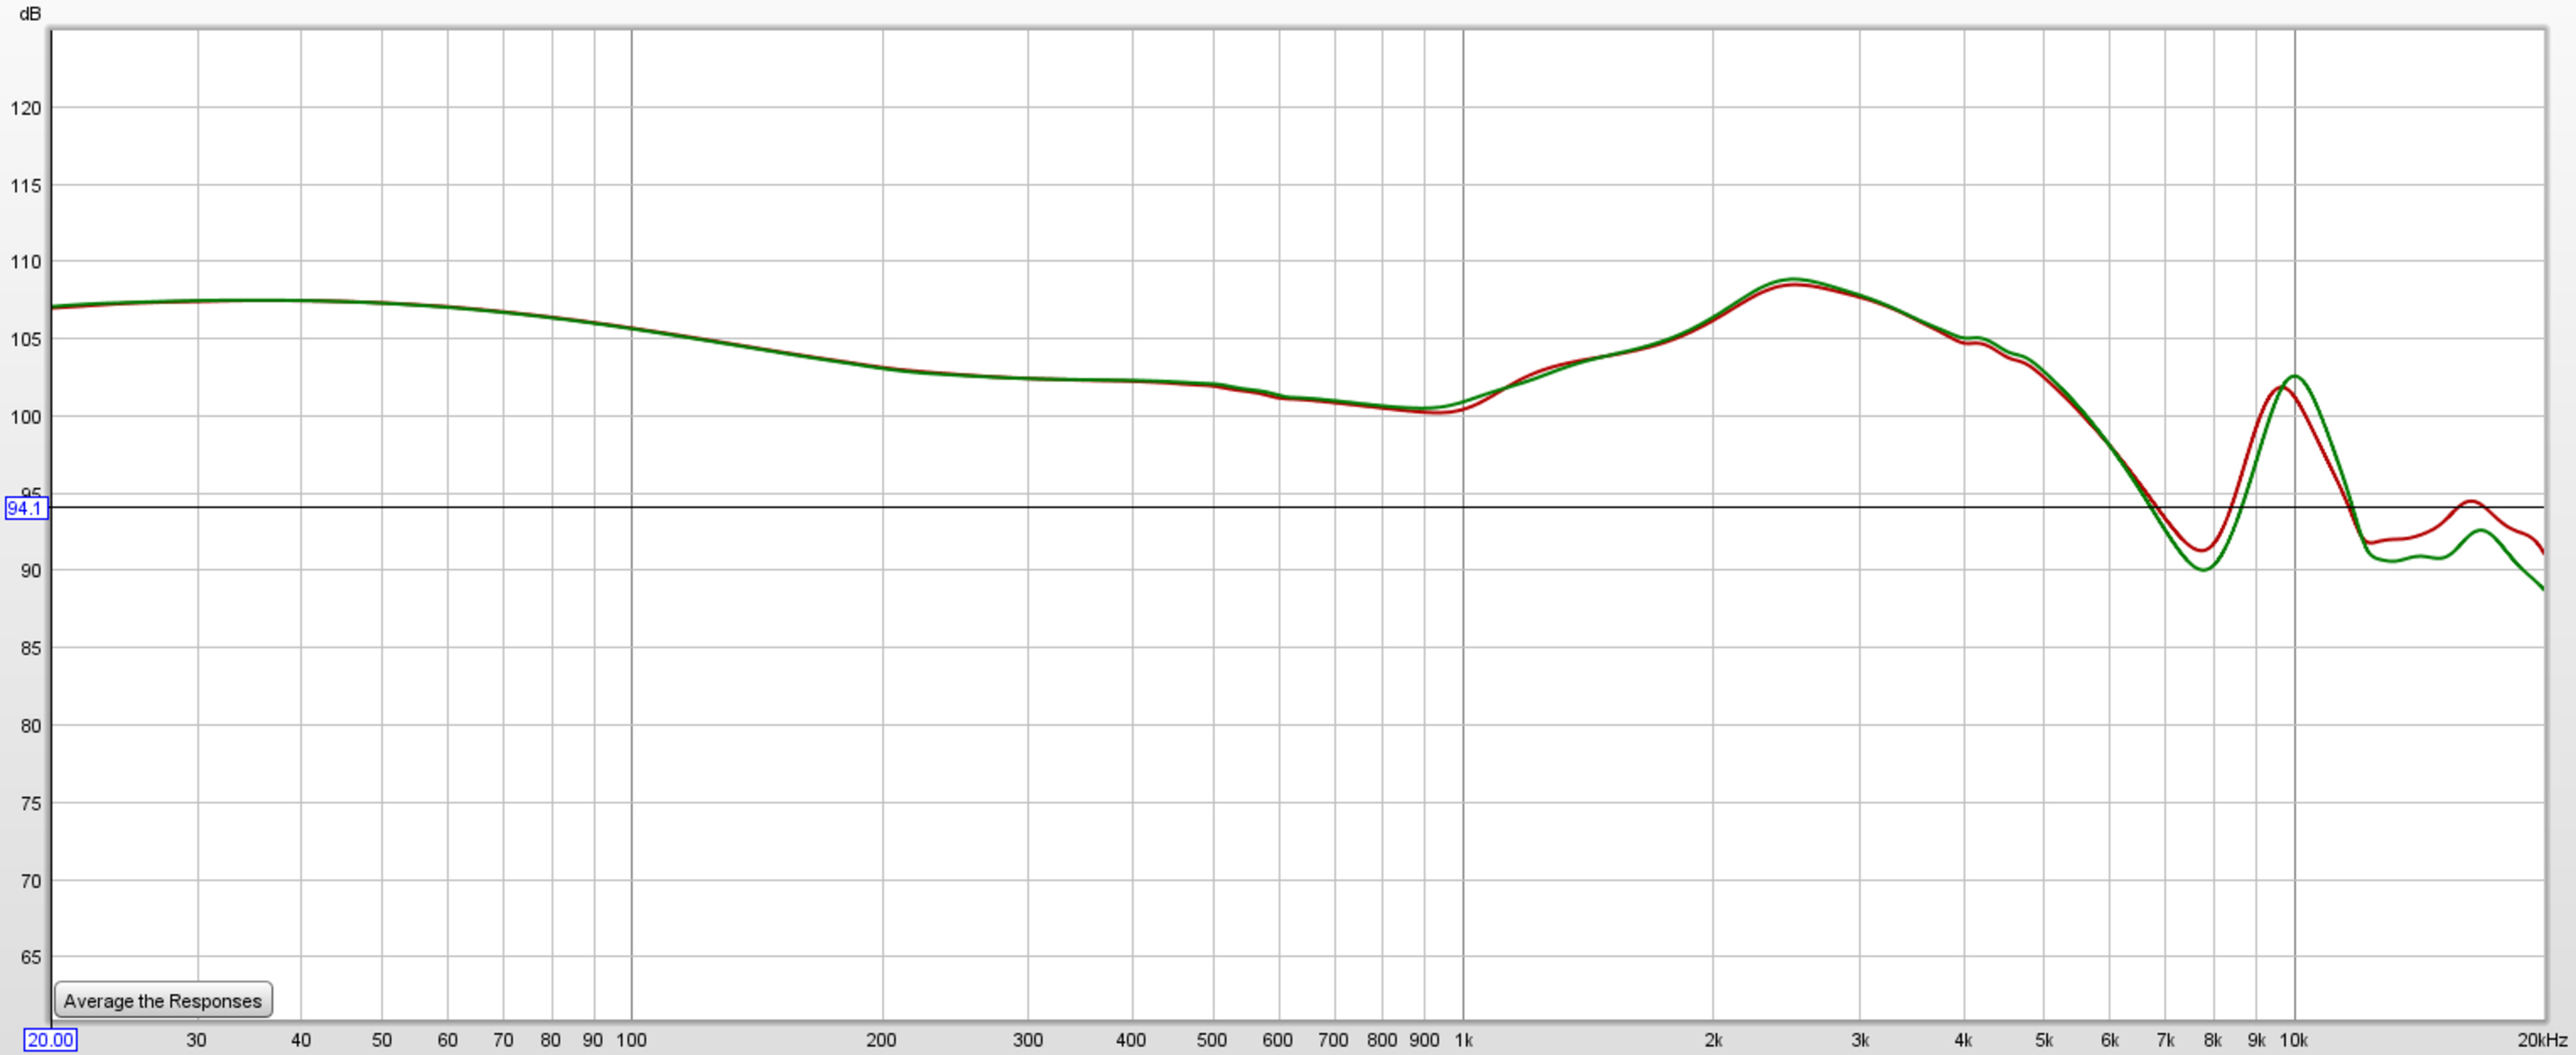Click the green trace peak near 2.5 kHz

[1793, 279]
